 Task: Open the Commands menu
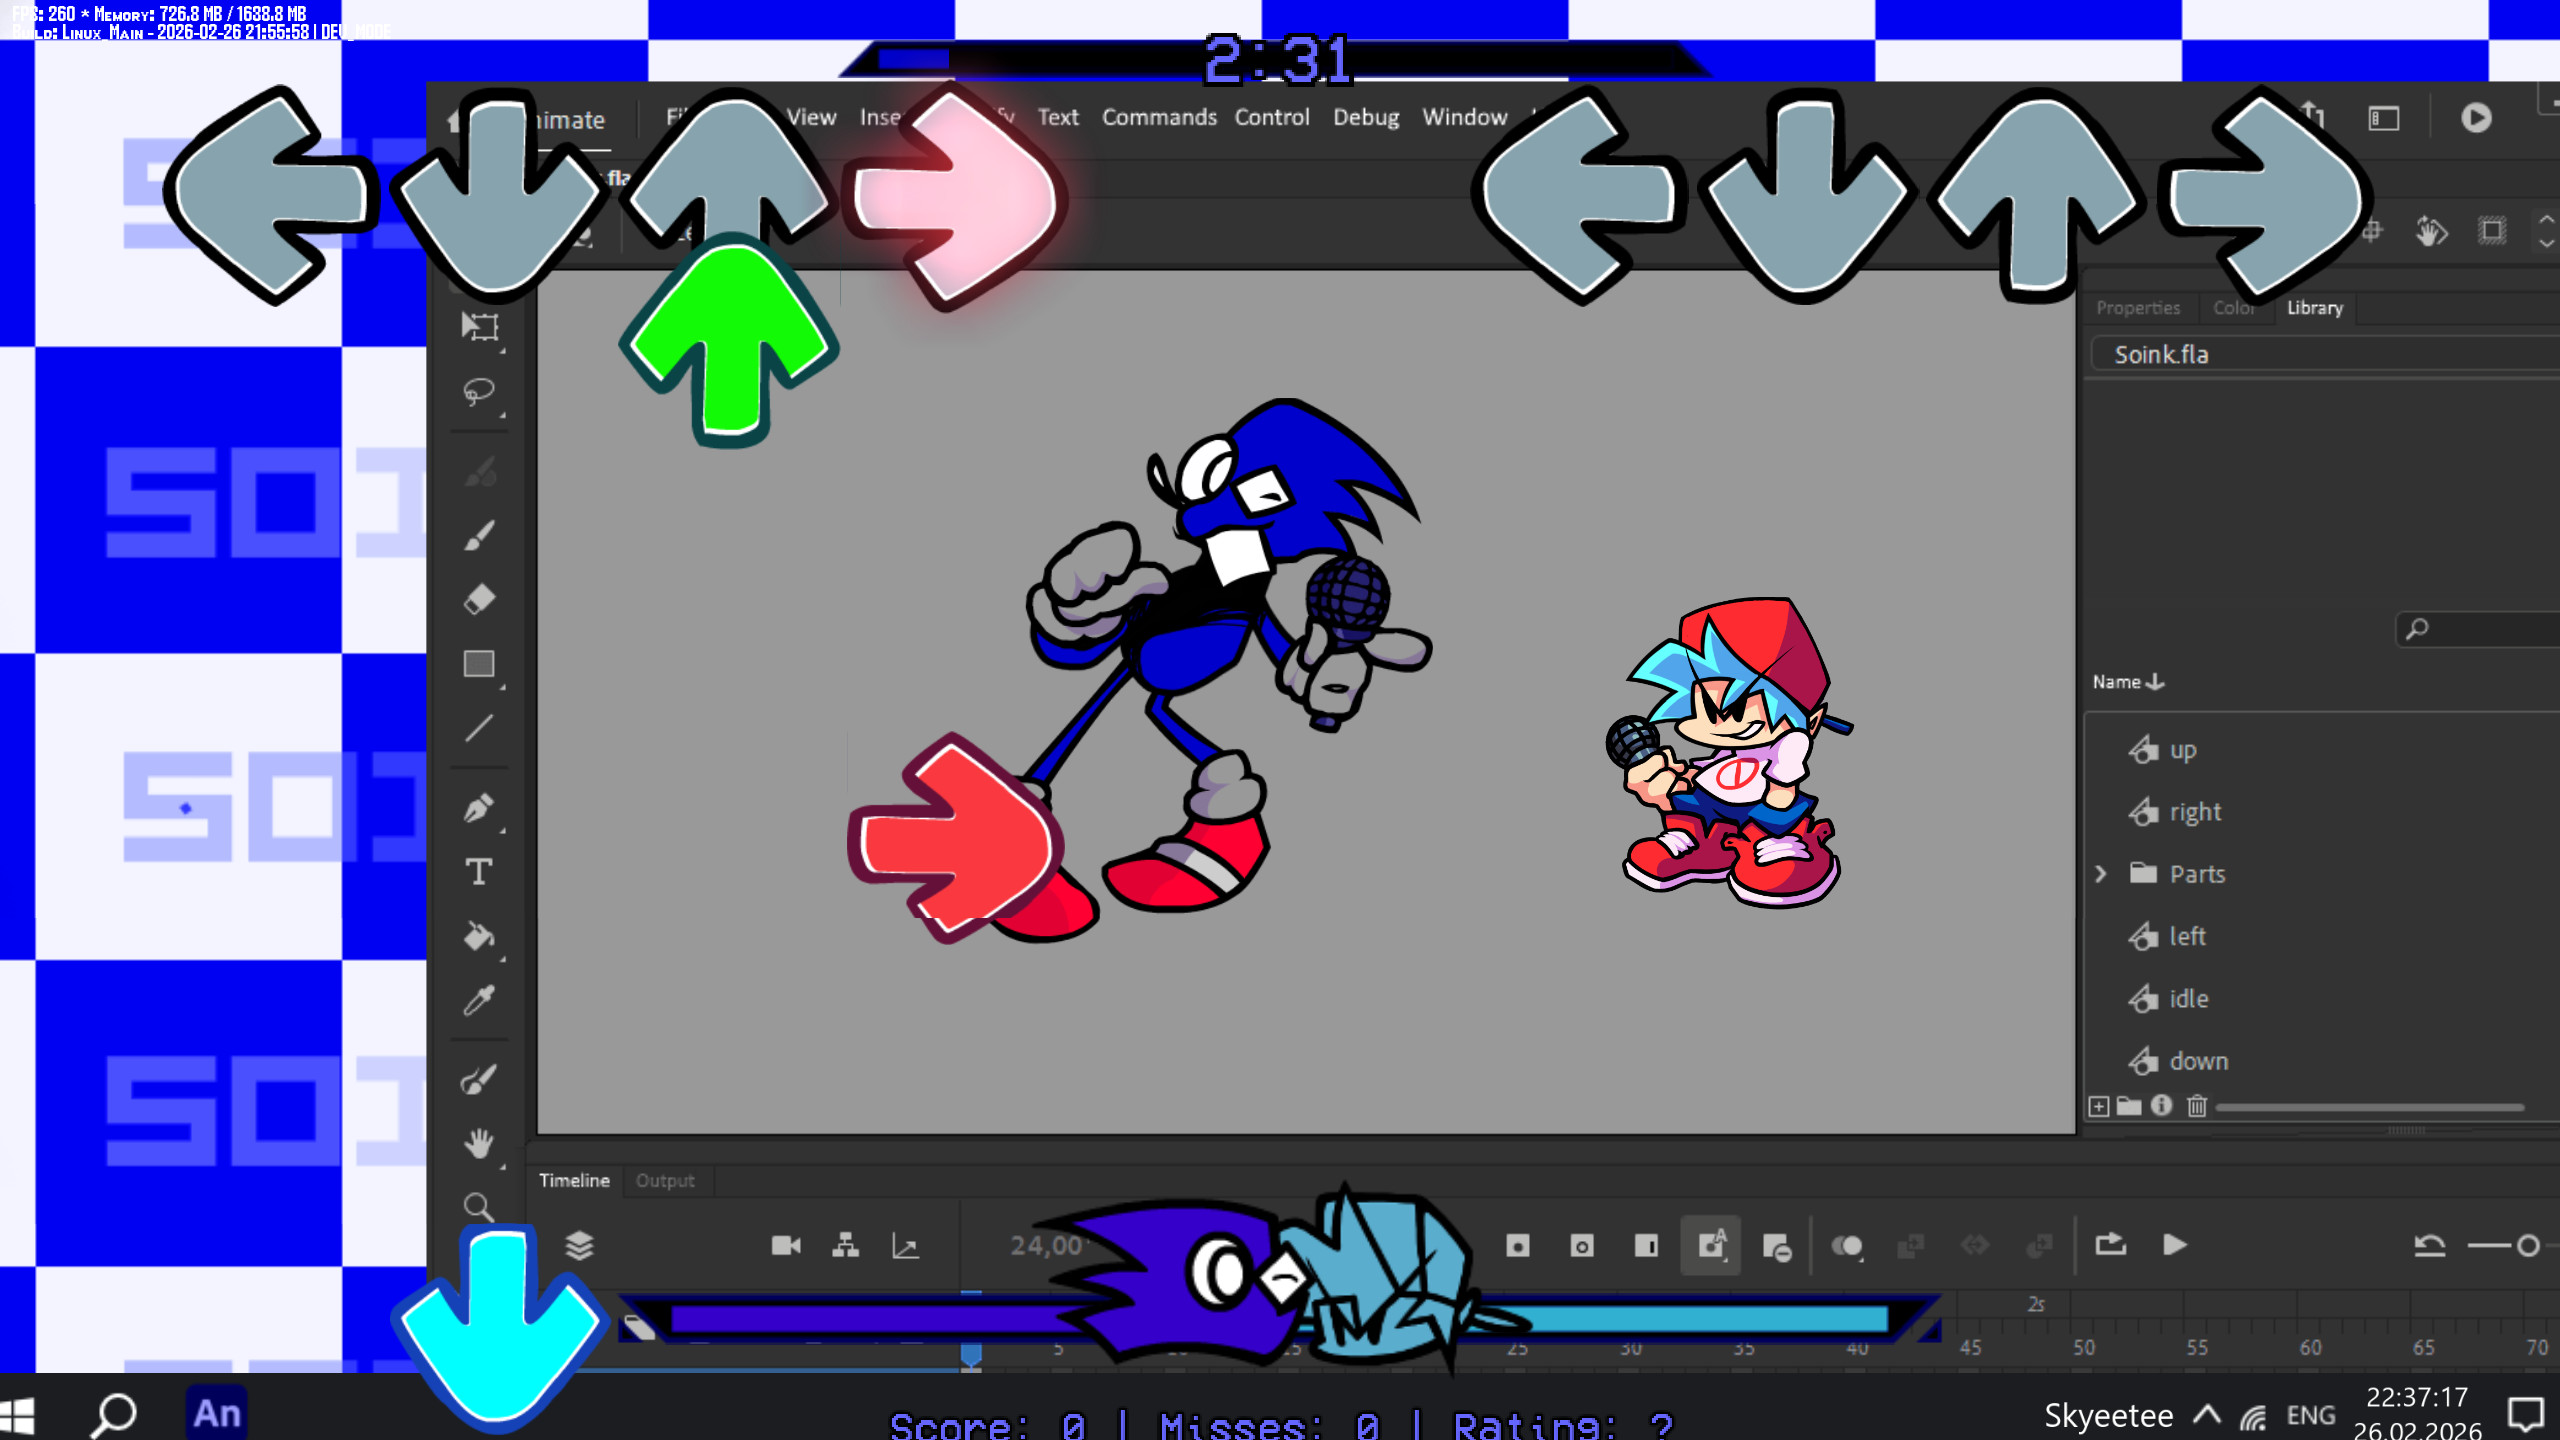tap(1159, 117)
